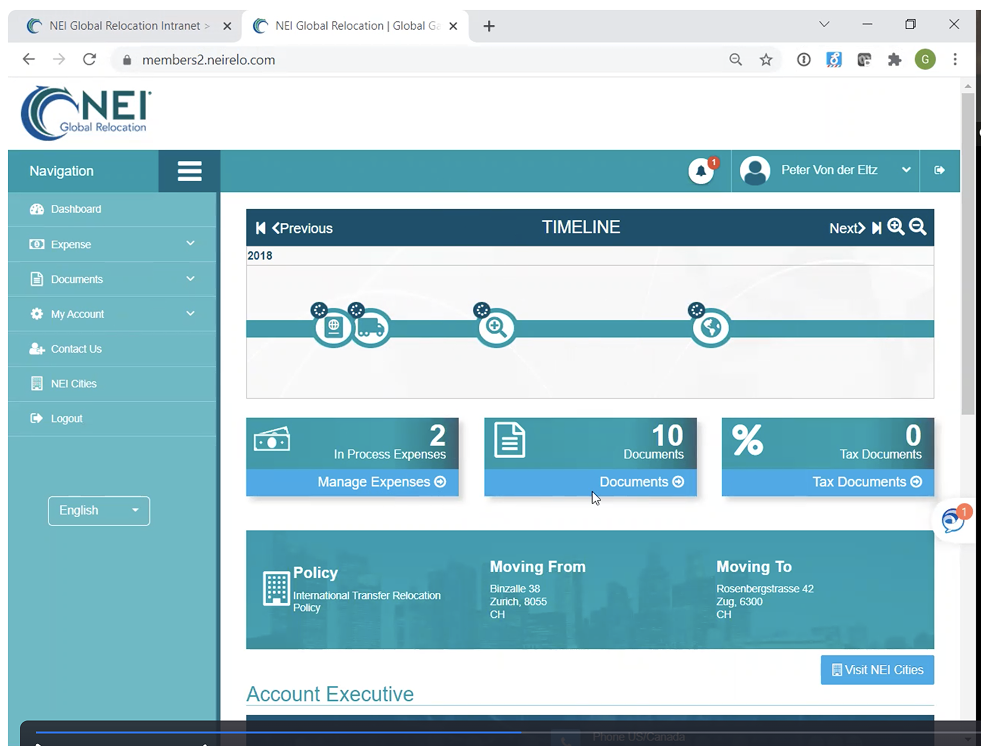Click the Binzalle 38 address

point(515,588)
